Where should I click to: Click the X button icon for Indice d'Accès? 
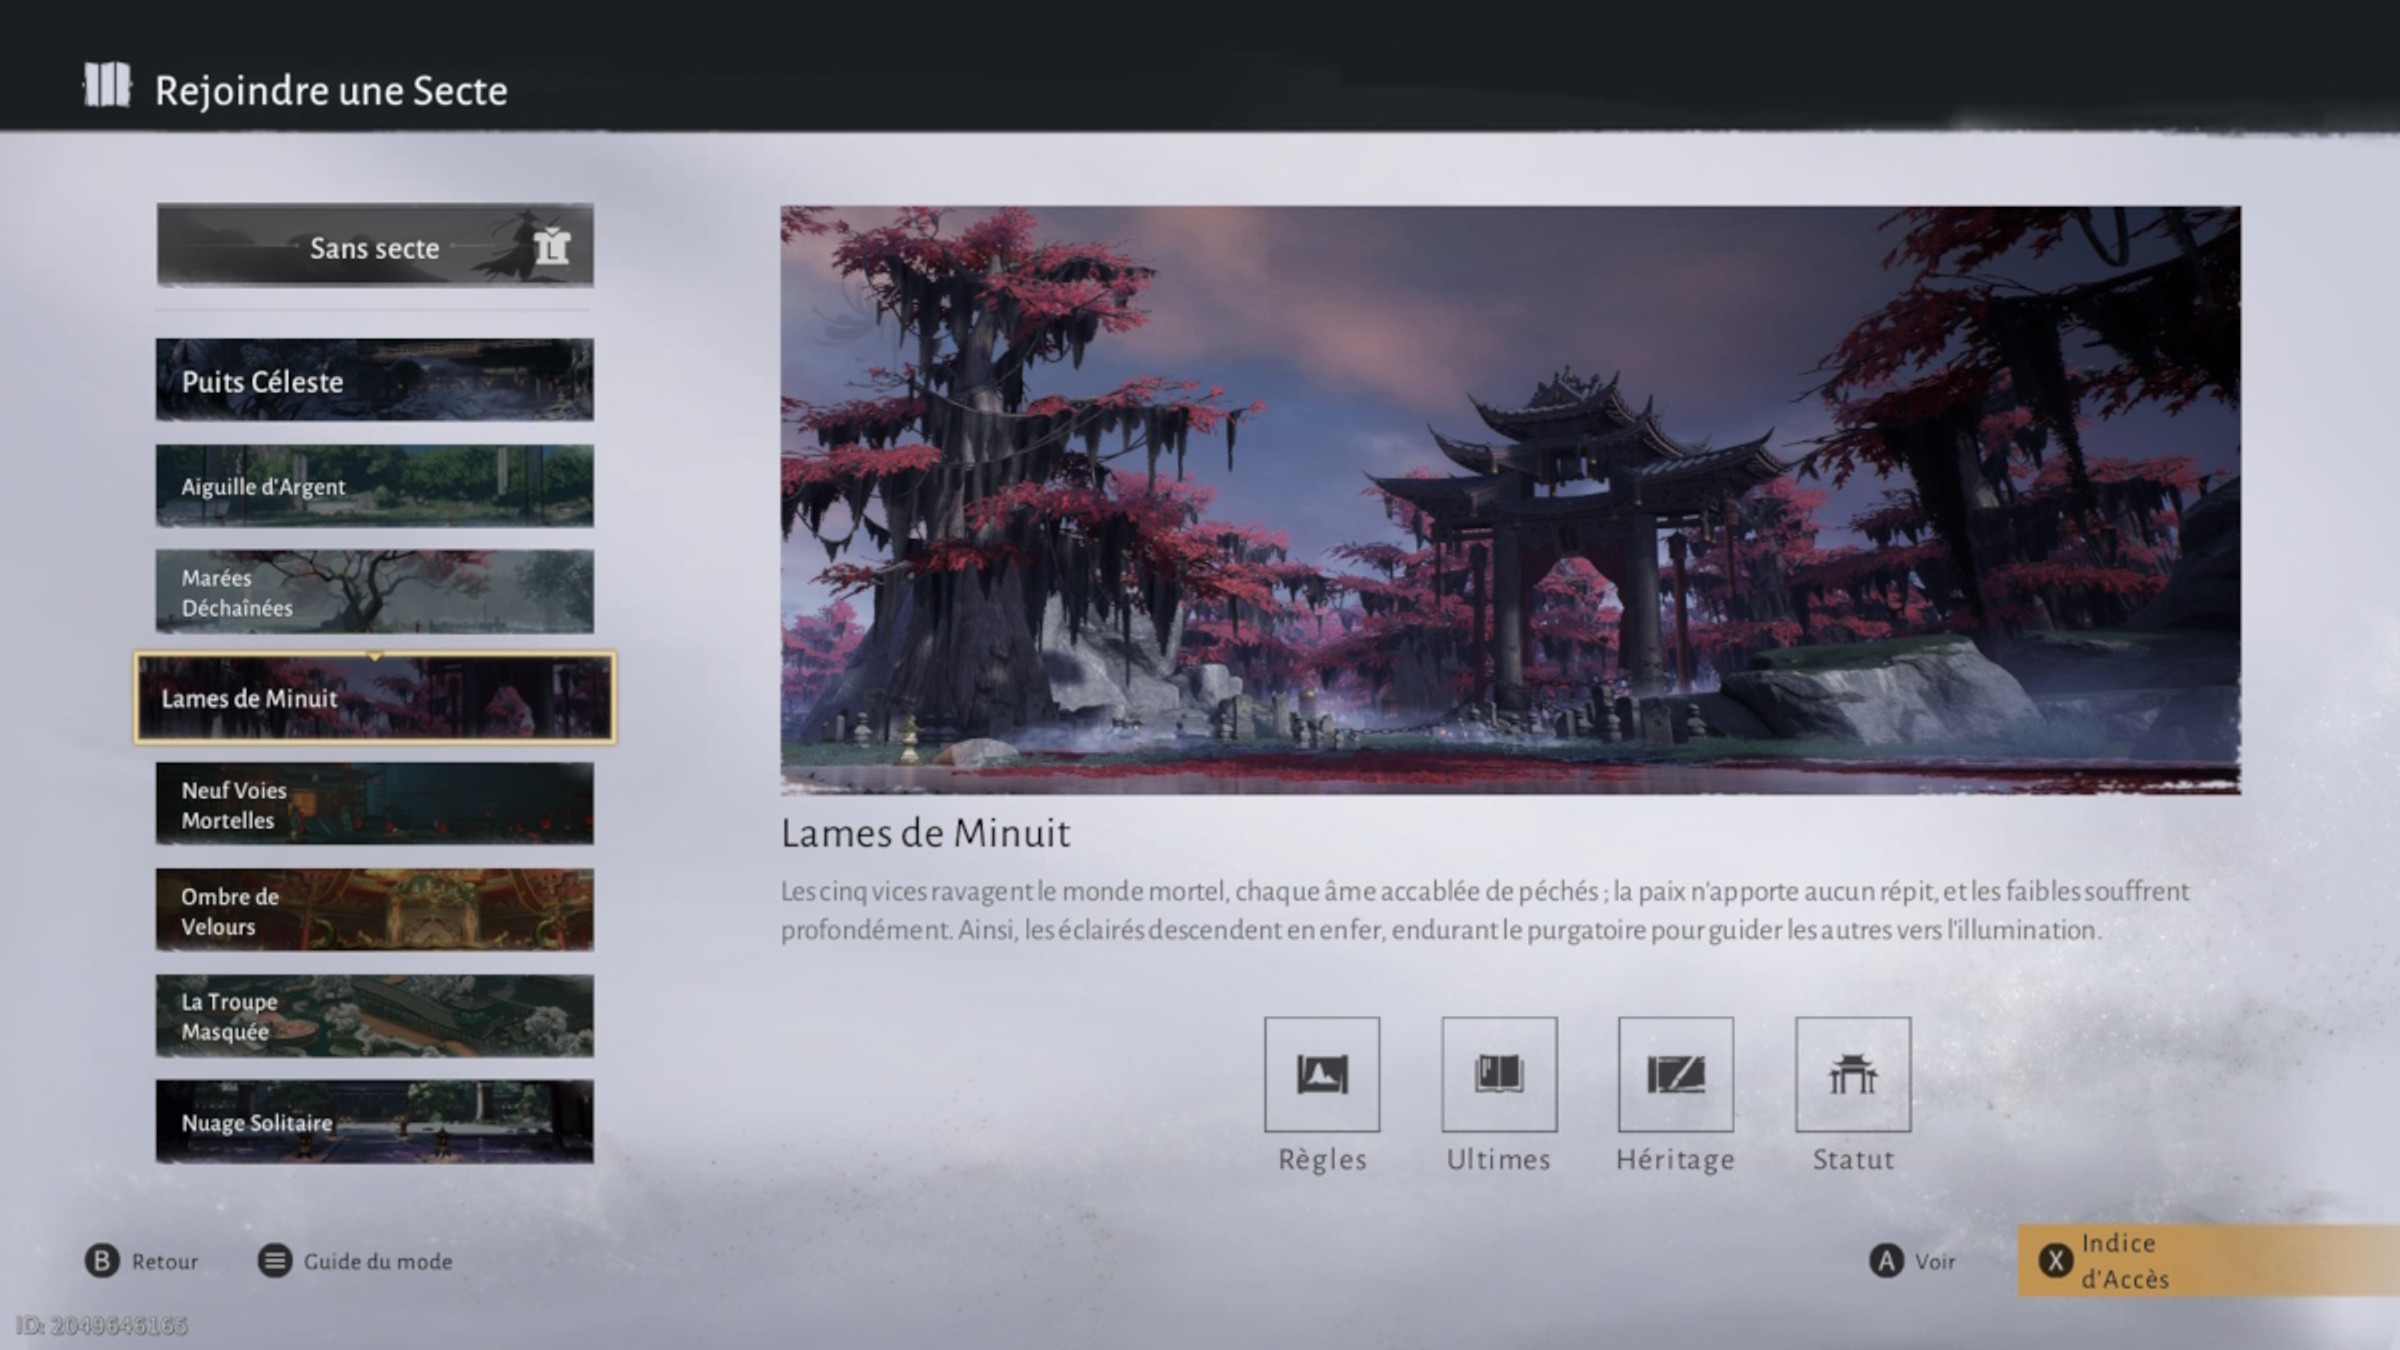pos(2055,1261)
